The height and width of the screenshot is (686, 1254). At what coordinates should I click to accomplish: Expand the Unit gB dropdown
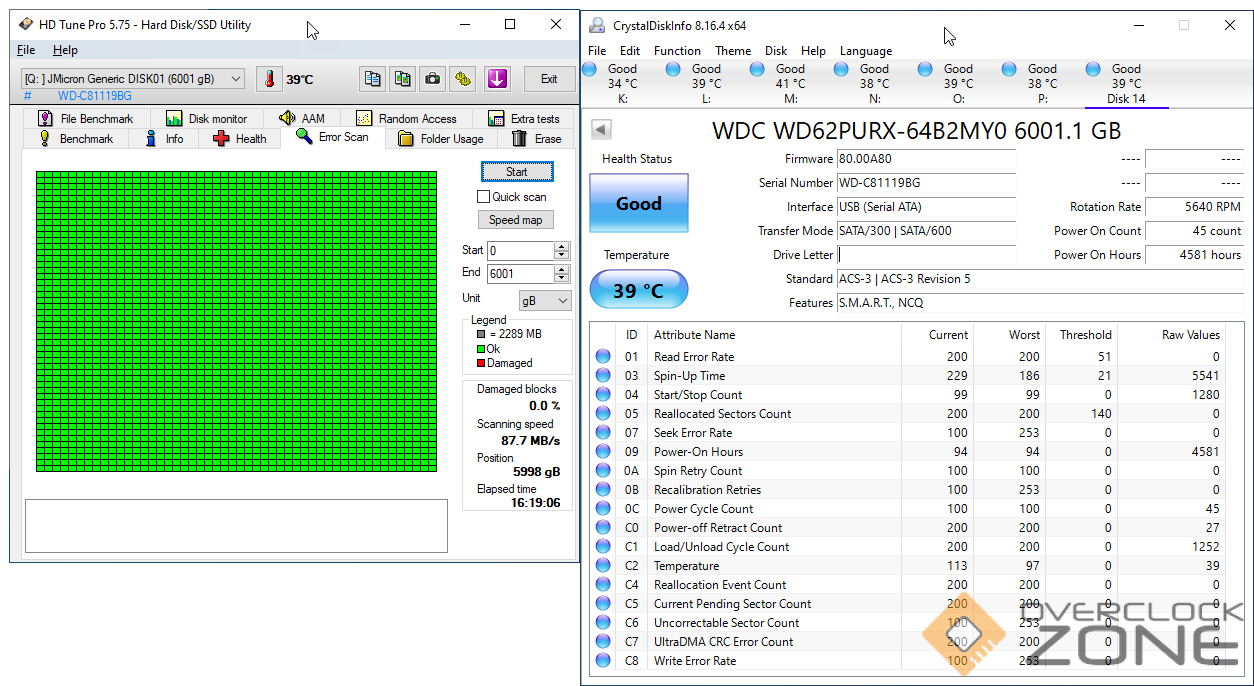[544, 300]
